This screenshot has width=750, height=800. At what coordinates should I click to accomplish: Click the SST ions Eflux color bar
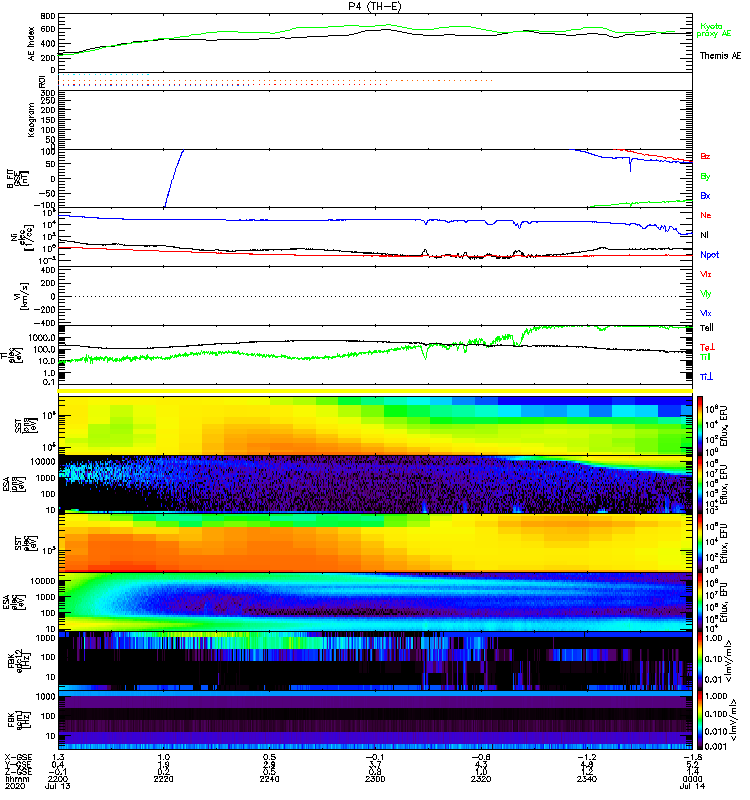pyautogui.click(x=700, y=426)
